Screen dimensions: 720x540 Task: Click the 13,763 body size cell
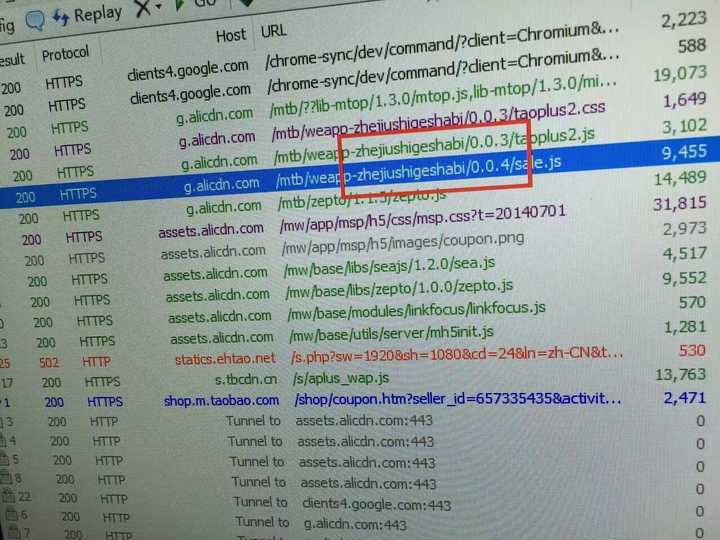pos(681,375)
